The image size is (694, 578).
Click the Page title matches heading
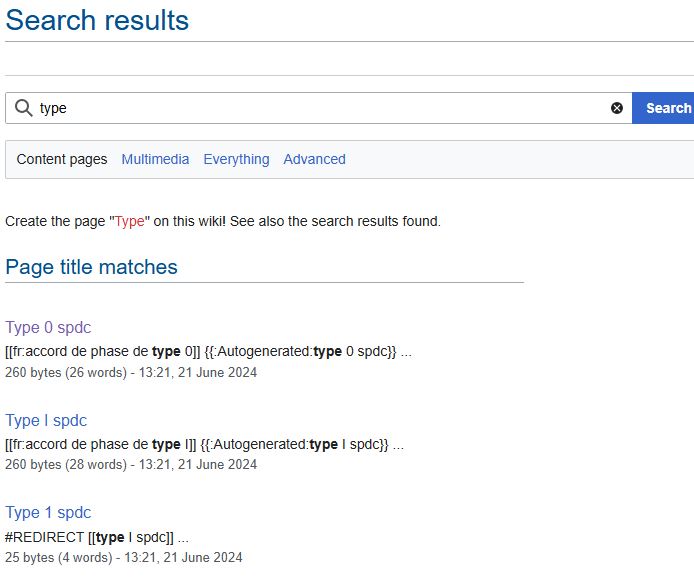click(91, 267)
